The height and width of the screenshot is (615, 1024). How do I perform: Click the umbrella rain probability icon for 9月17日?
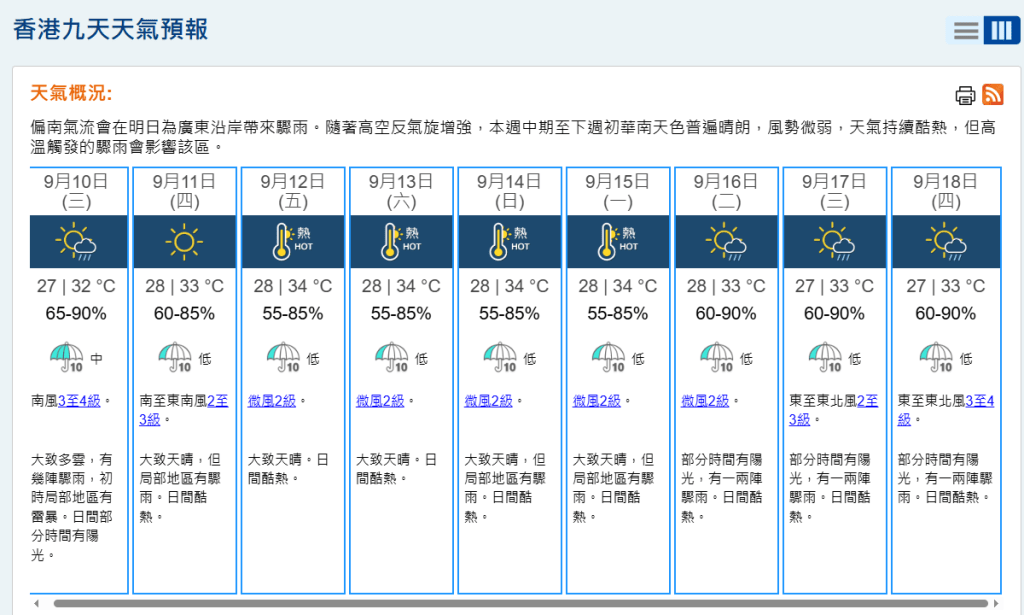[826, 357]
